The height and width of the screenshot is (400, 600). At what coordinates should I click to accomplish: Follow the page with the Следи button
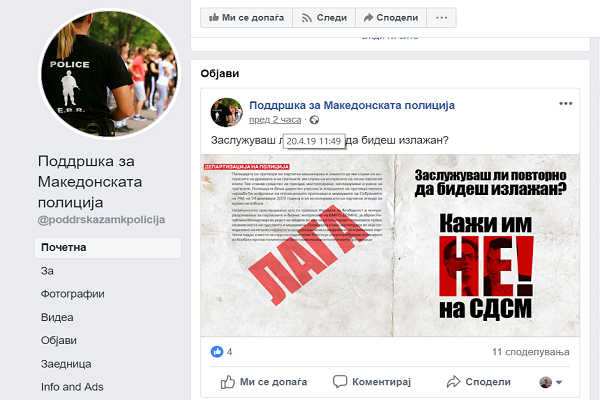pos(324,18)
